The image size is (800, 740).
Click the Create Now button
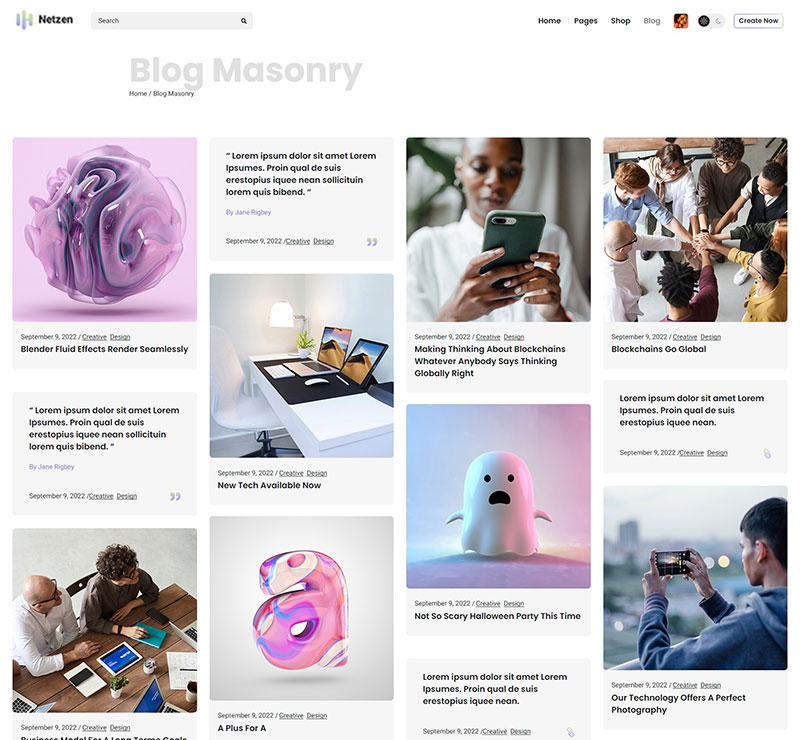pos(758,21)
